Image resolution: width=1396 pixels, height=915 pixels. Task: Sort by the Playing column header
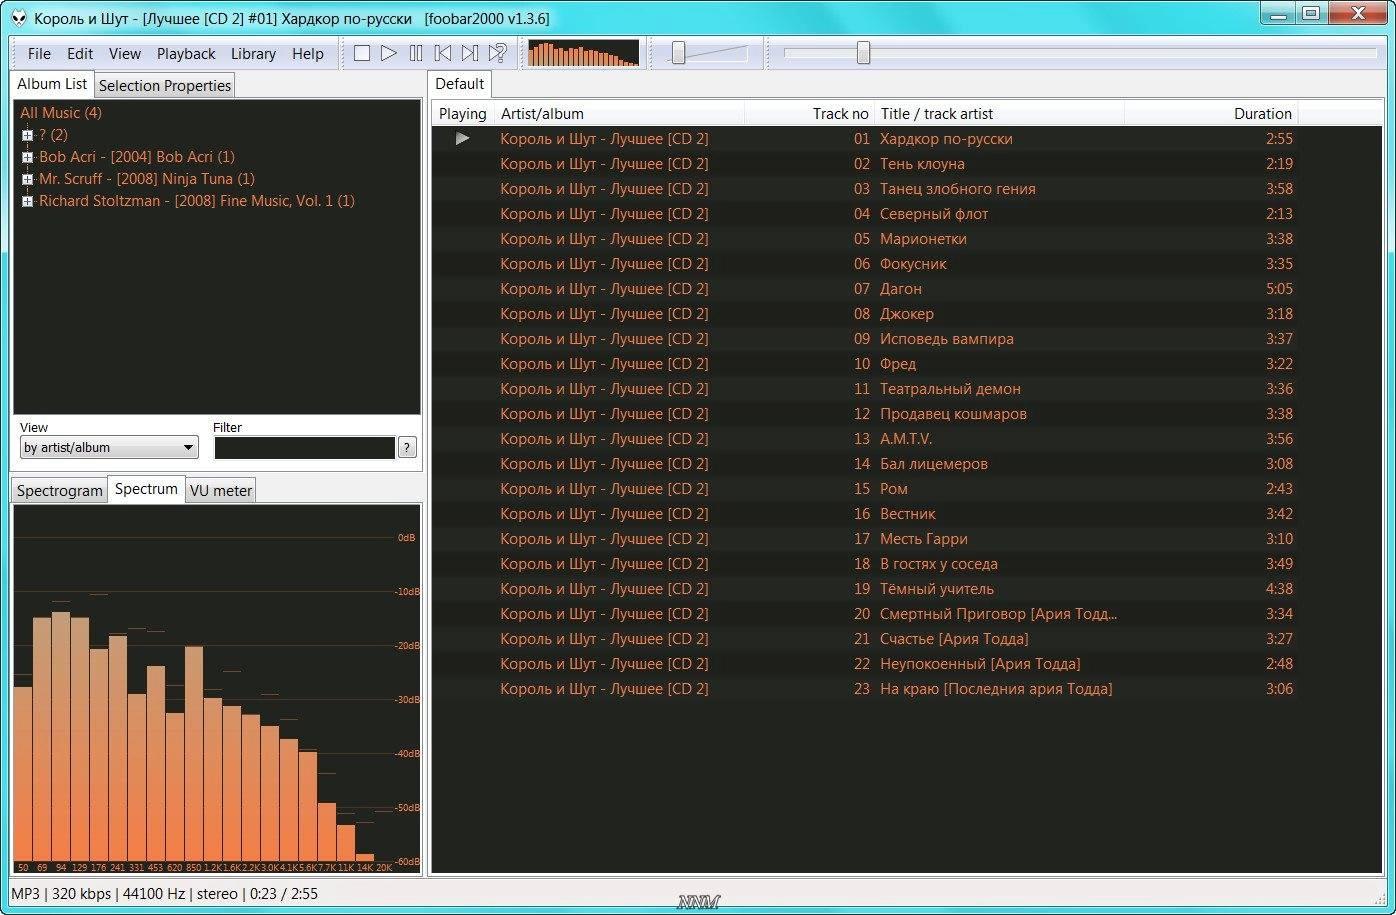[463, 114]
